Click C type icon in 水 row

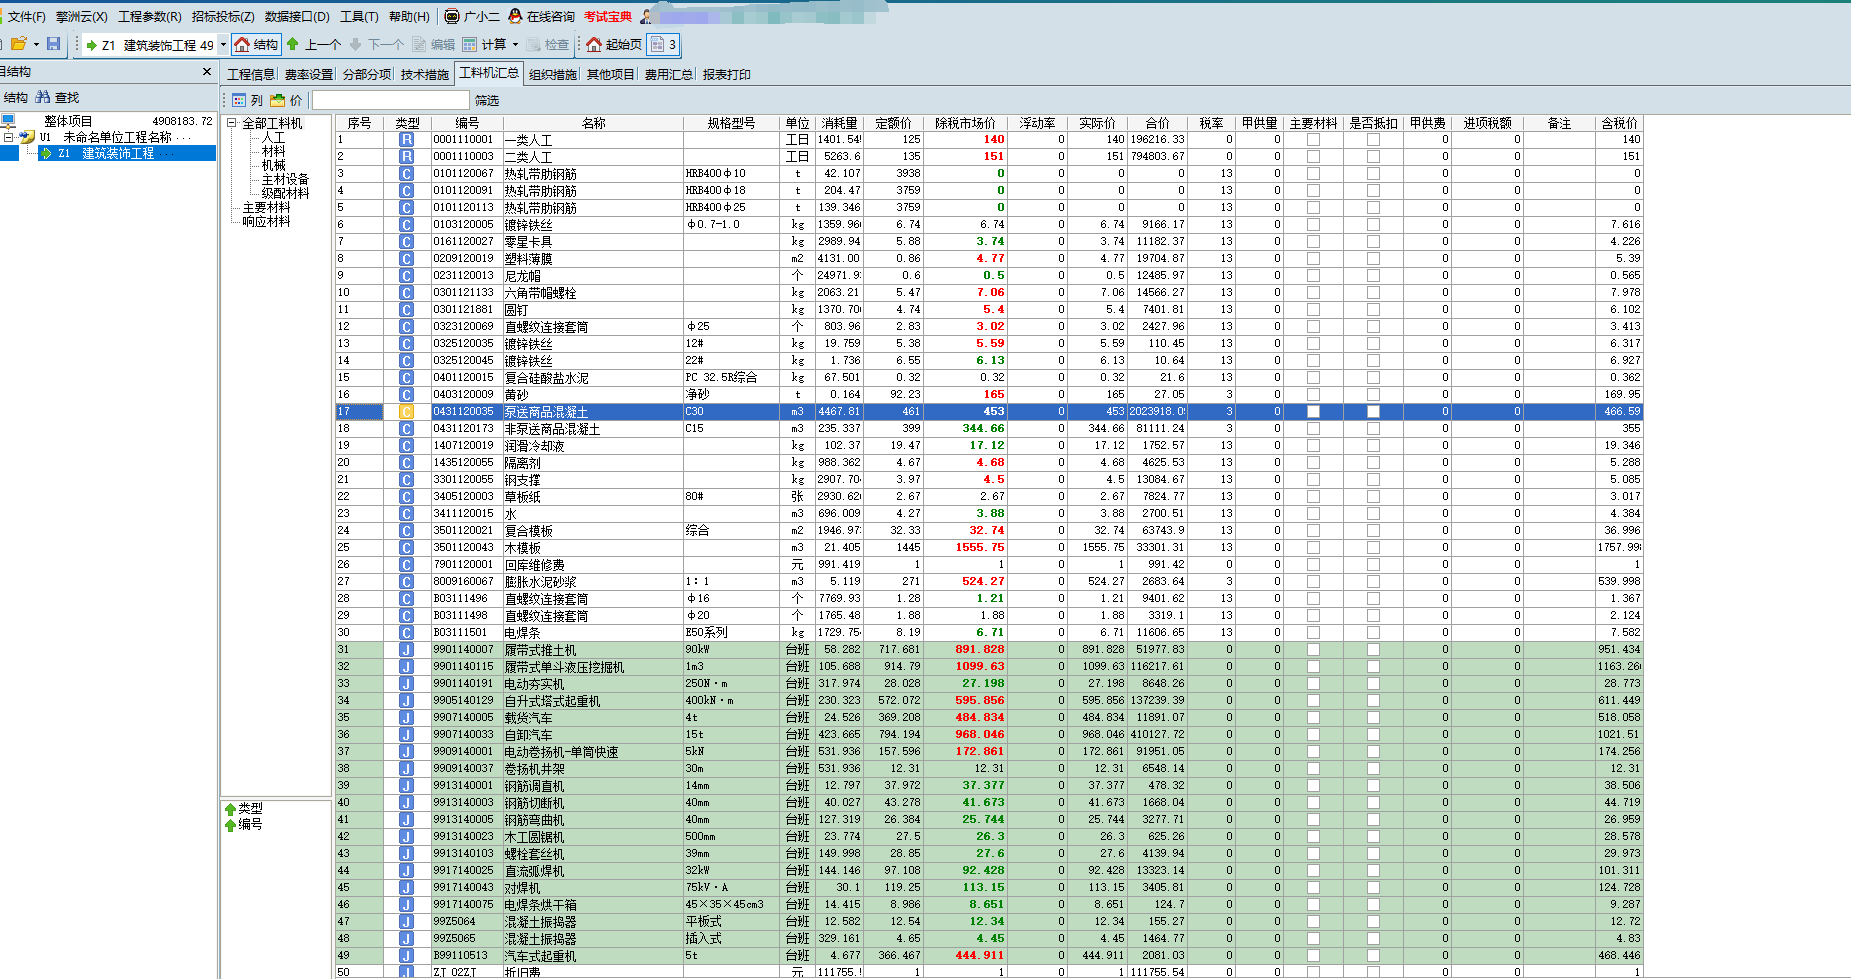pos(407,514)
